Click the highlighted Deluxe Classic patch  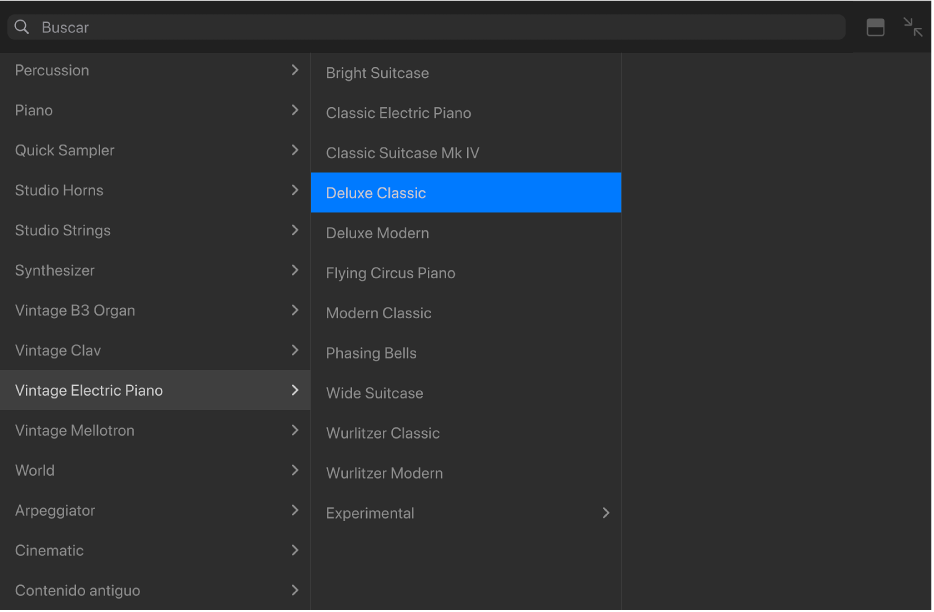pos(376,193)
